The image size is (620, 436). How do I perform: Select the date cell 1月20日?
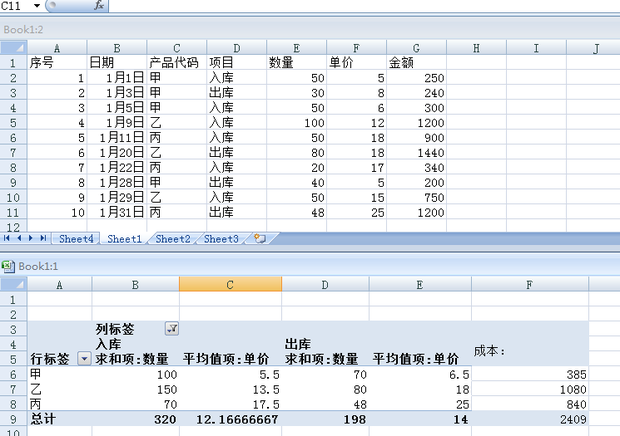pyautogui.click(x=117, y=153)
